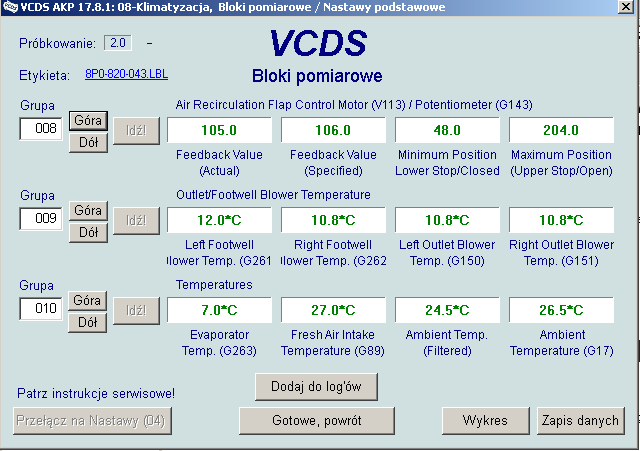Click the Right Outlet Blower Temp. (G151) label

pyautogui.click(x=561, y=253)
